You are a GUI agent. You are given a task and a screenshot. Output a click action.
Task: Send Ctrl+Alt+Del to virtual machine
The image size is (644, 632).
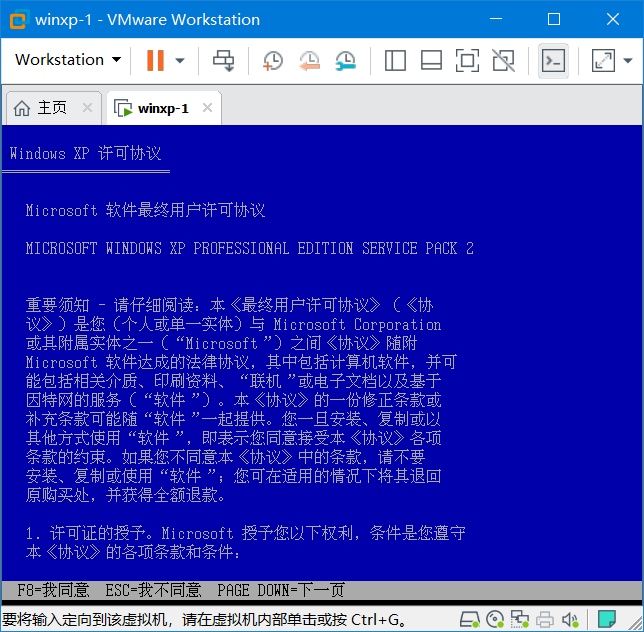coord(223,60)
